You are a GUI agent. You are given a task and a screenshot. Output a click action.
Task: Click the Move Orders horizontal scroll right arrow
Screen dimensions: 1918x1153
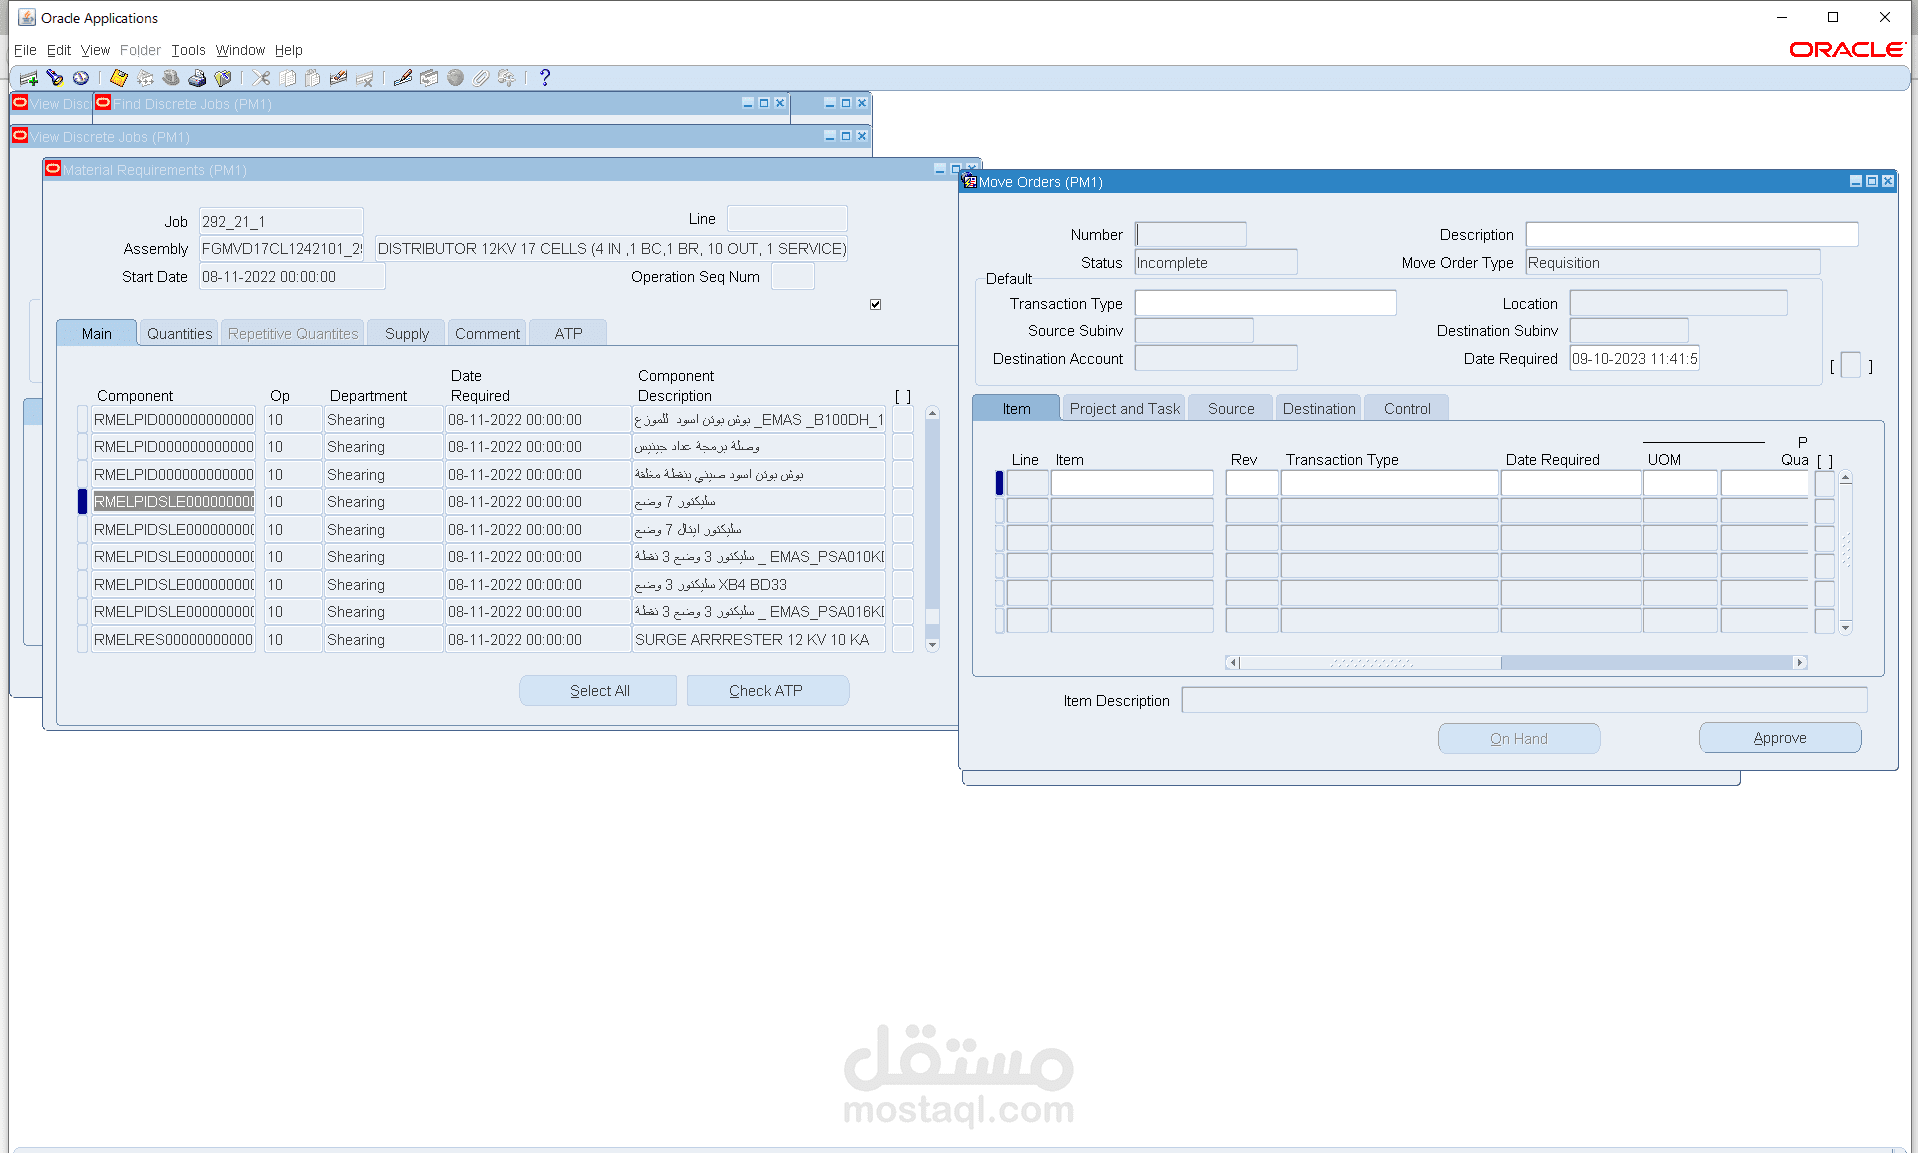pyautogui.click(x=1800, y=662)
